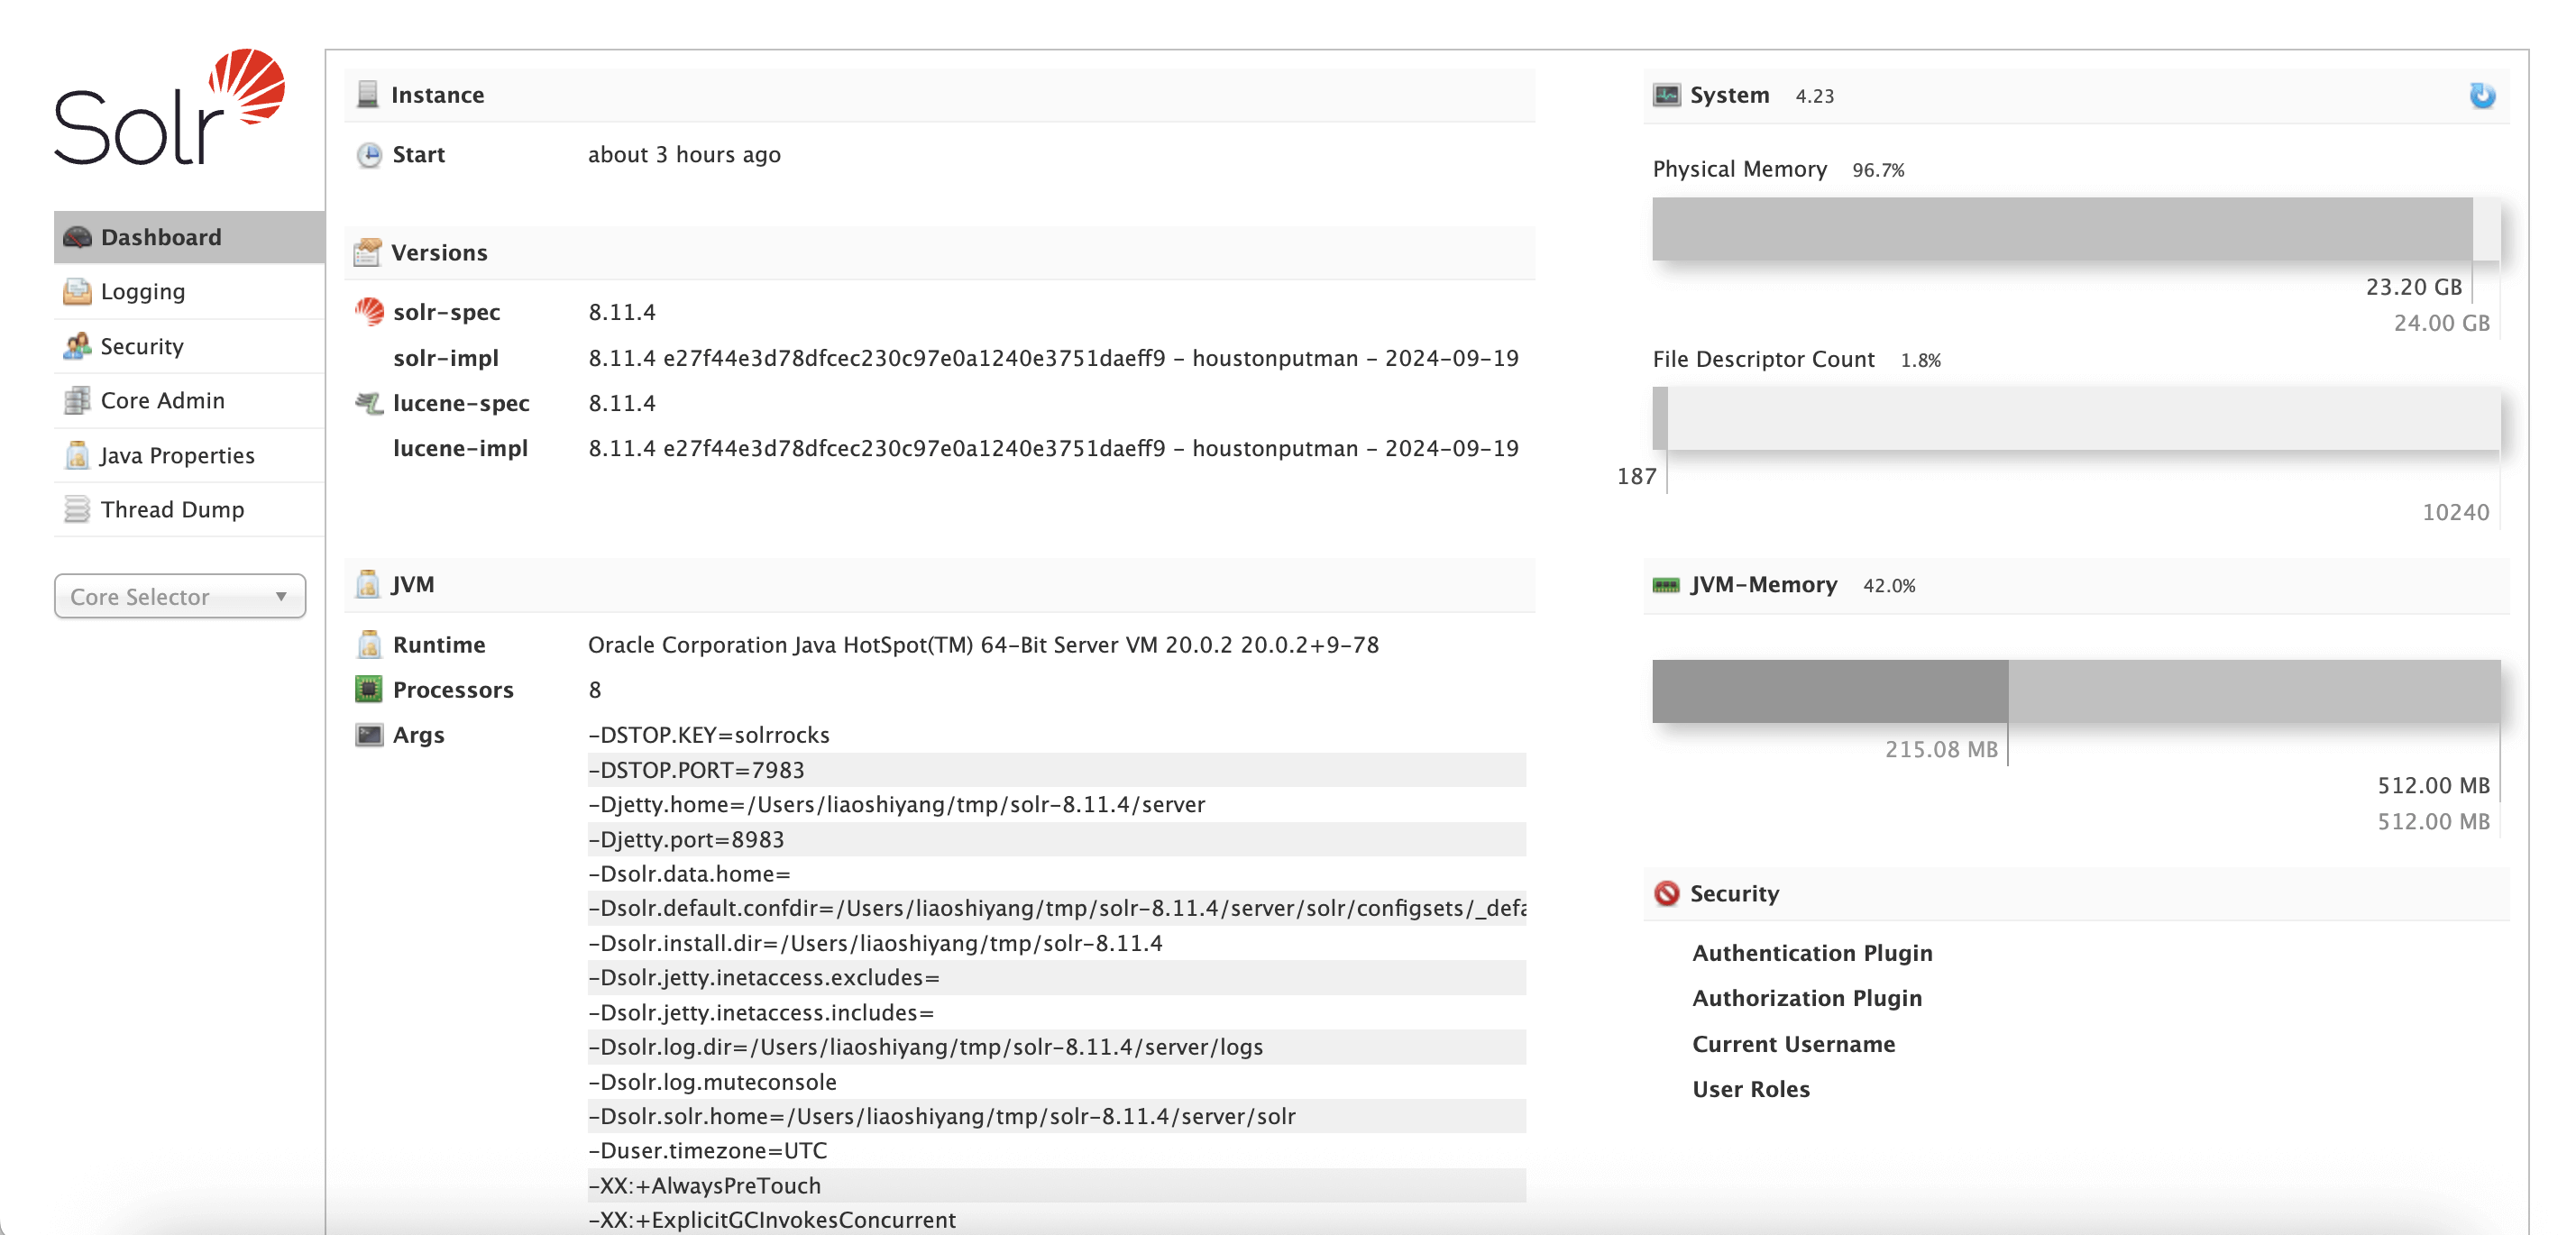This screenshot has width=2576, height=1235.
Task: Click the JVM-Memory usage bar
Action: click(x=2076, y=691)
